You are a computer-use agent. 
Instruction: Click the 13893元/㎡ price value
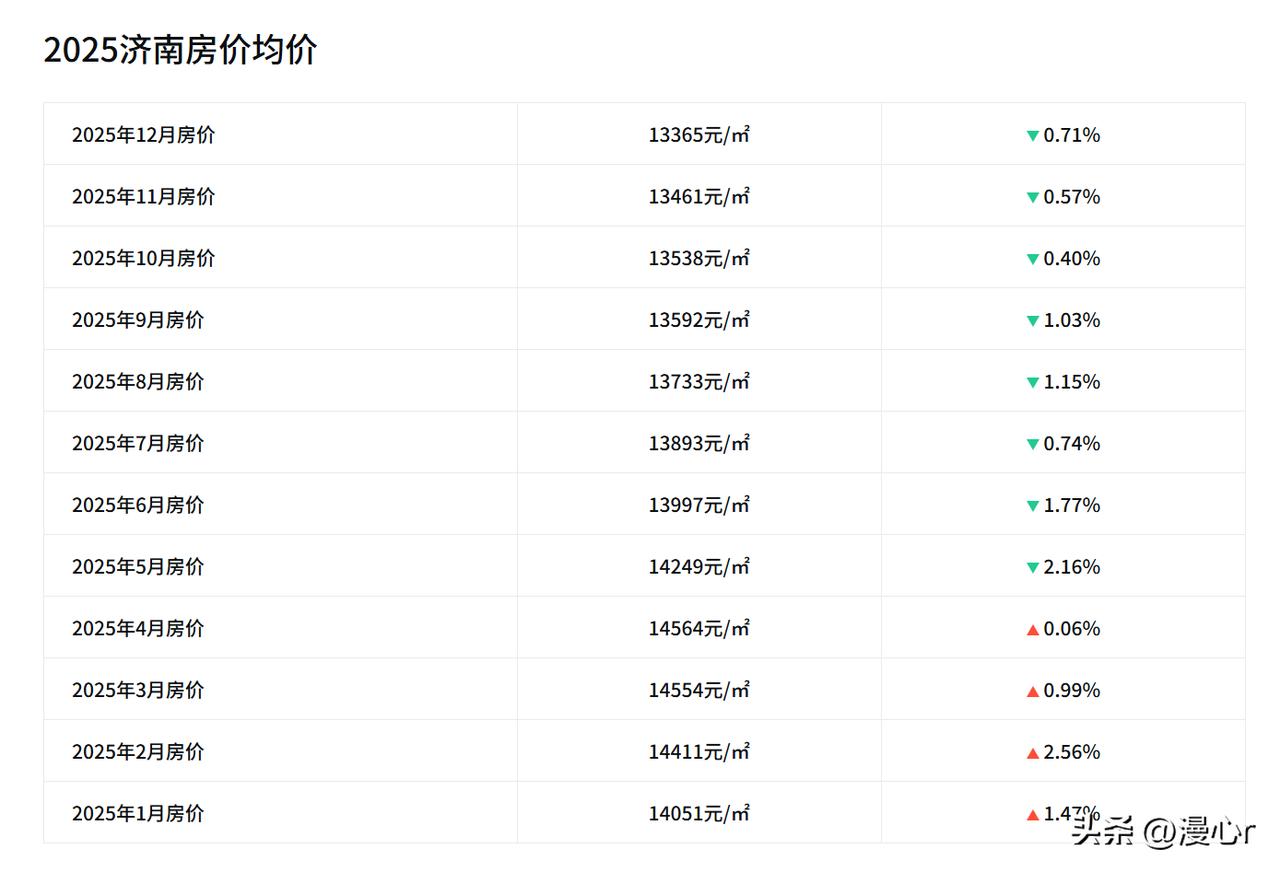point(699,443)
